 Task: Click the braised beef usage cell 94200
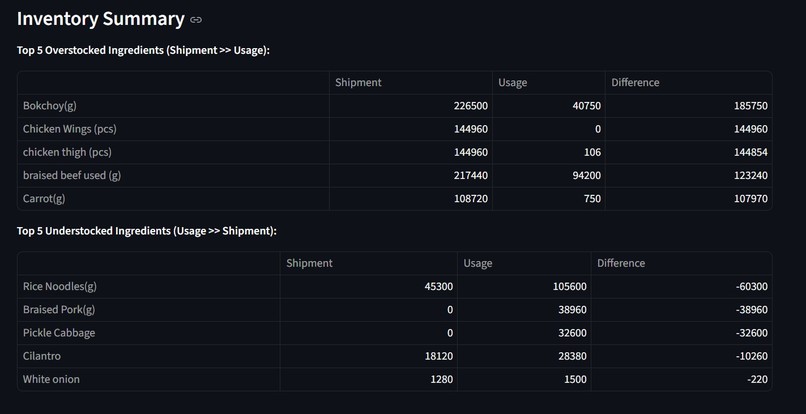point(548,175)
